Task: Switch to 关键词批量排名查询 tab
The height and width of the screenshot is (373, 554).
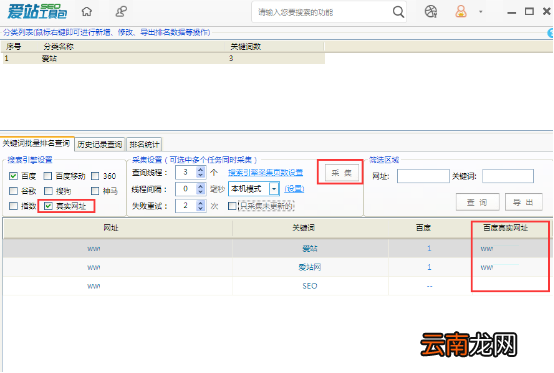Action: click(x=36, y=143)
